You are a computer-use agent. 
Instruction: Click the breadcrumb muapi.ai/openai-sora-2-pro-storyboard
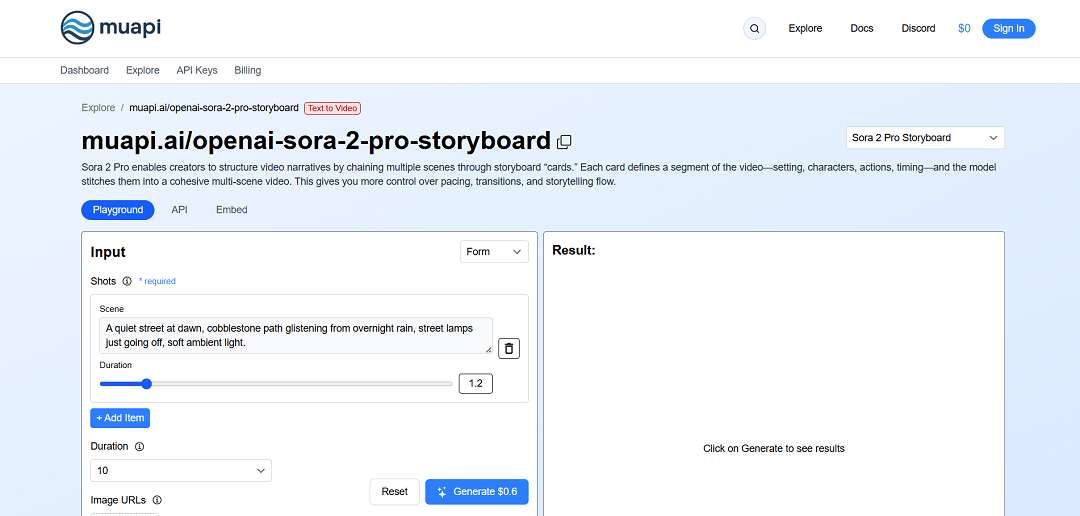tap(214, 108)
